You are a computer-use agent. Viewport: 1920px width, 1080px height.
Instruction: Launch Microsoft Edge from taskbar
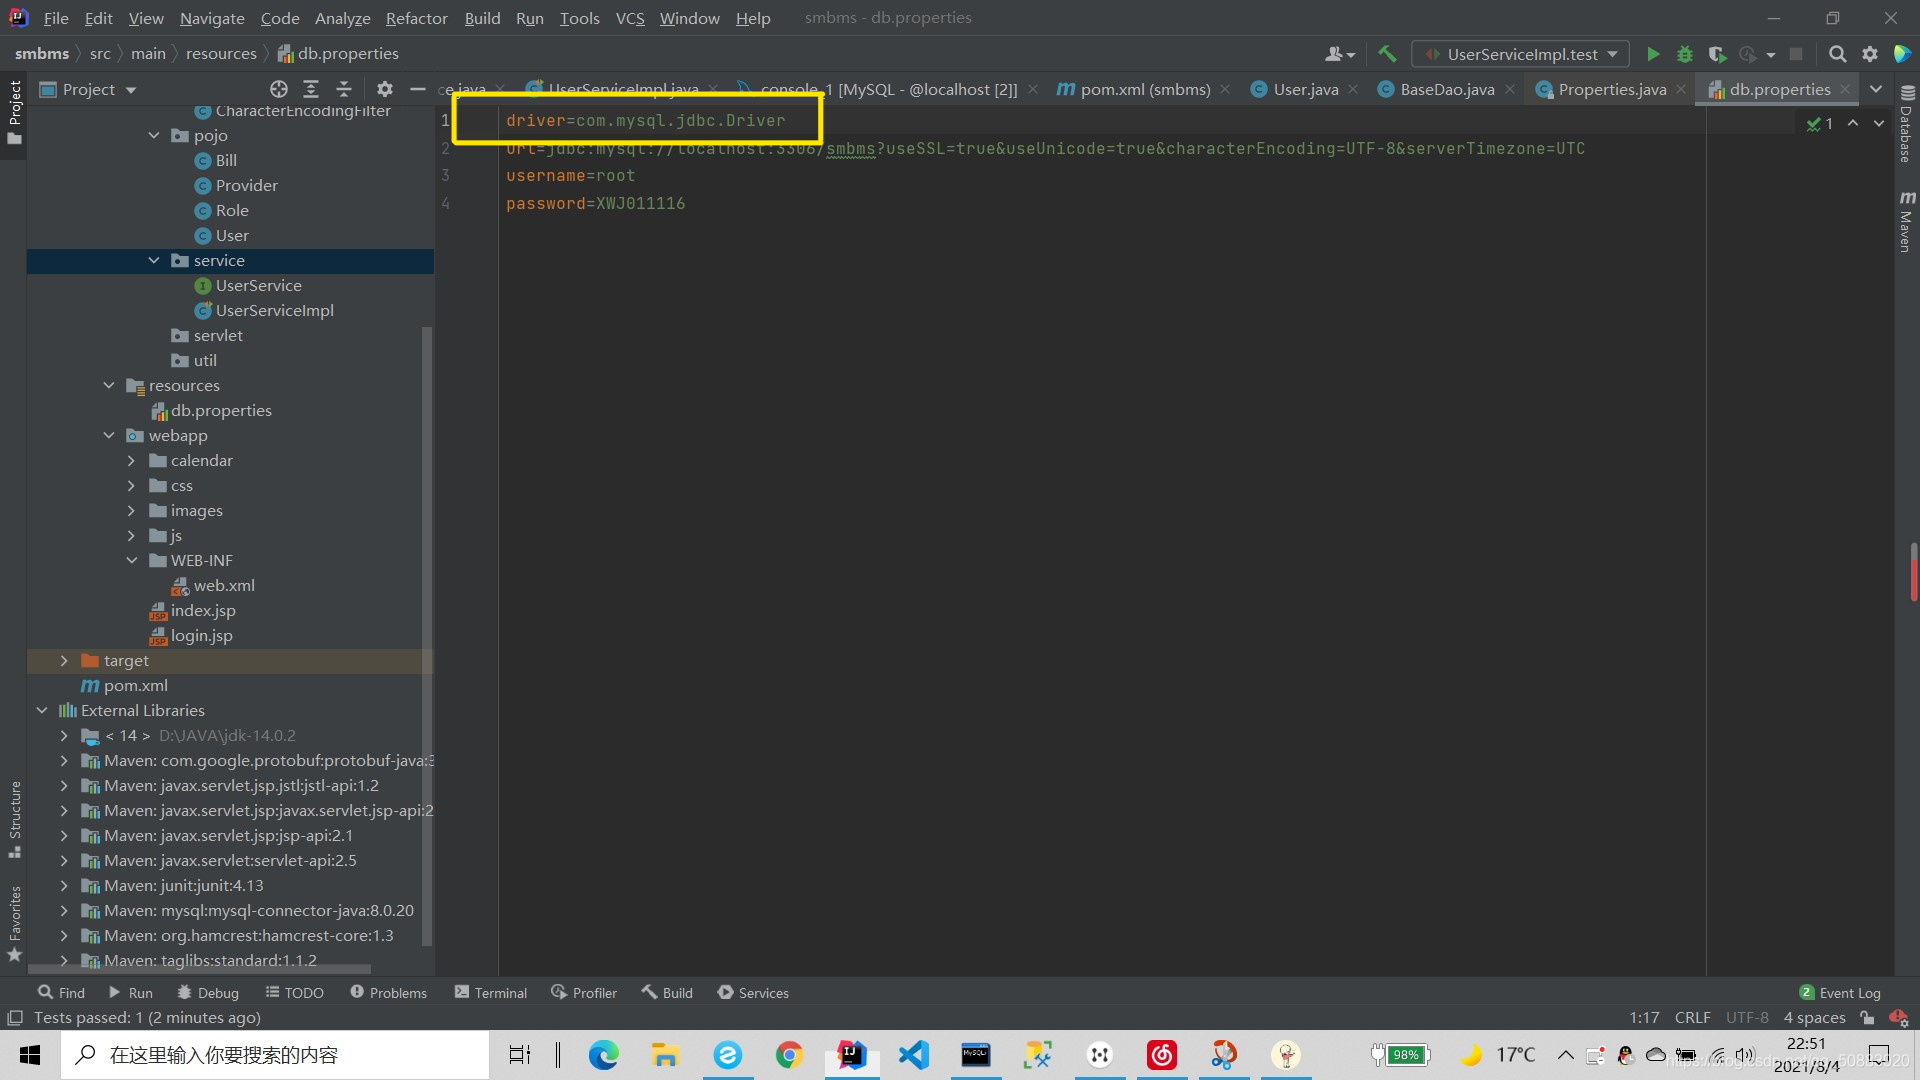click(603, 1055)
